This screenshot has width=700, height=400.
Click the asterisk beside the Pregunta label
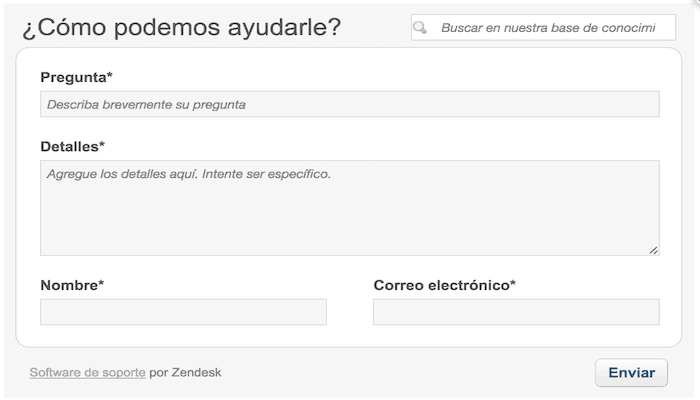pyautogui.click(x=110, y=75)
